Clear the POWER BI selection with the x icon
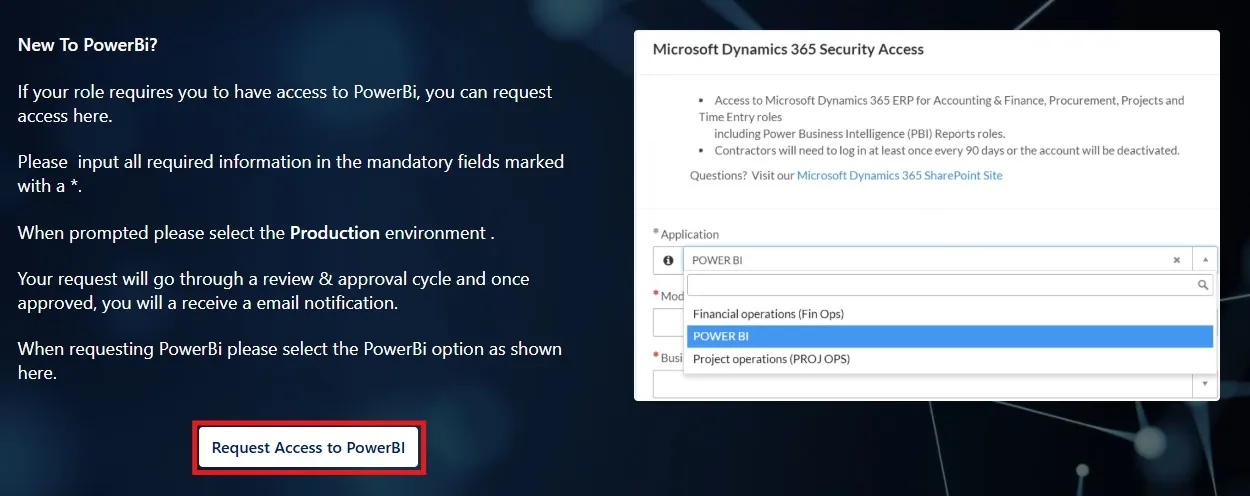This screenshot has height=496, width=1250. [x=1177, y=260]
